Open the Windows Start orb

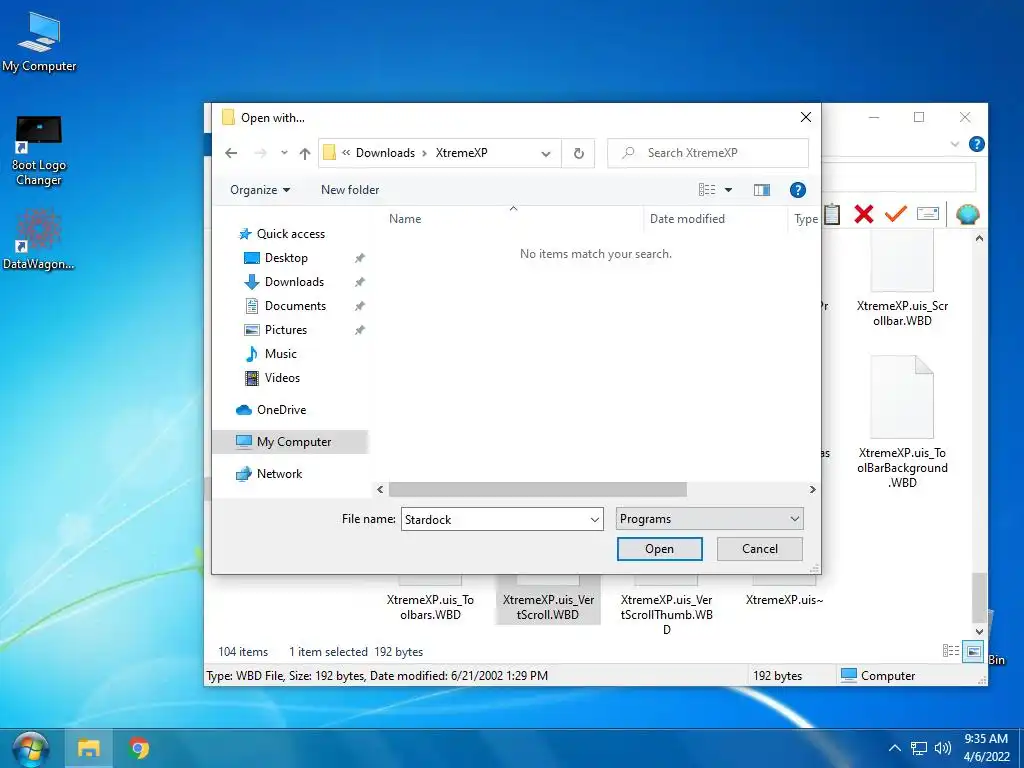click(x=30, y=748)
